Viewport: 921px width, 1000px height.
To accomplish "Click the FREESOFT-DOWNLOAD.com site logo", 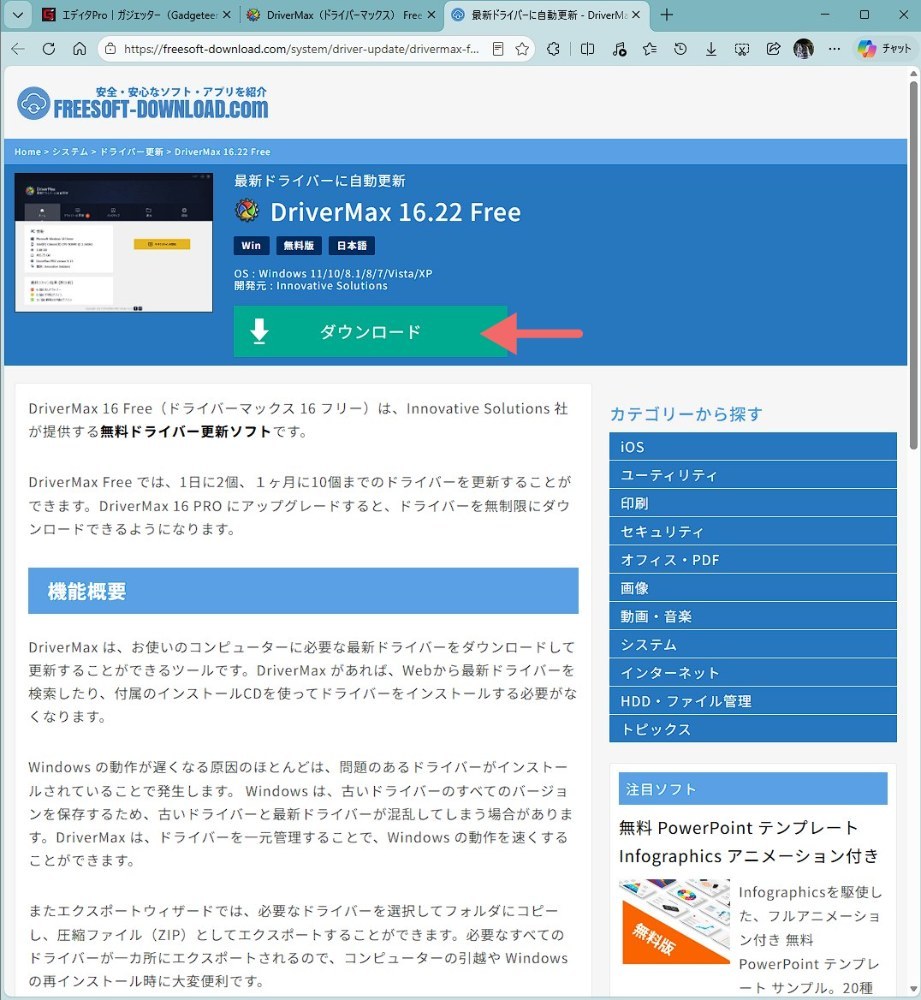I will (x=142, y=104).
